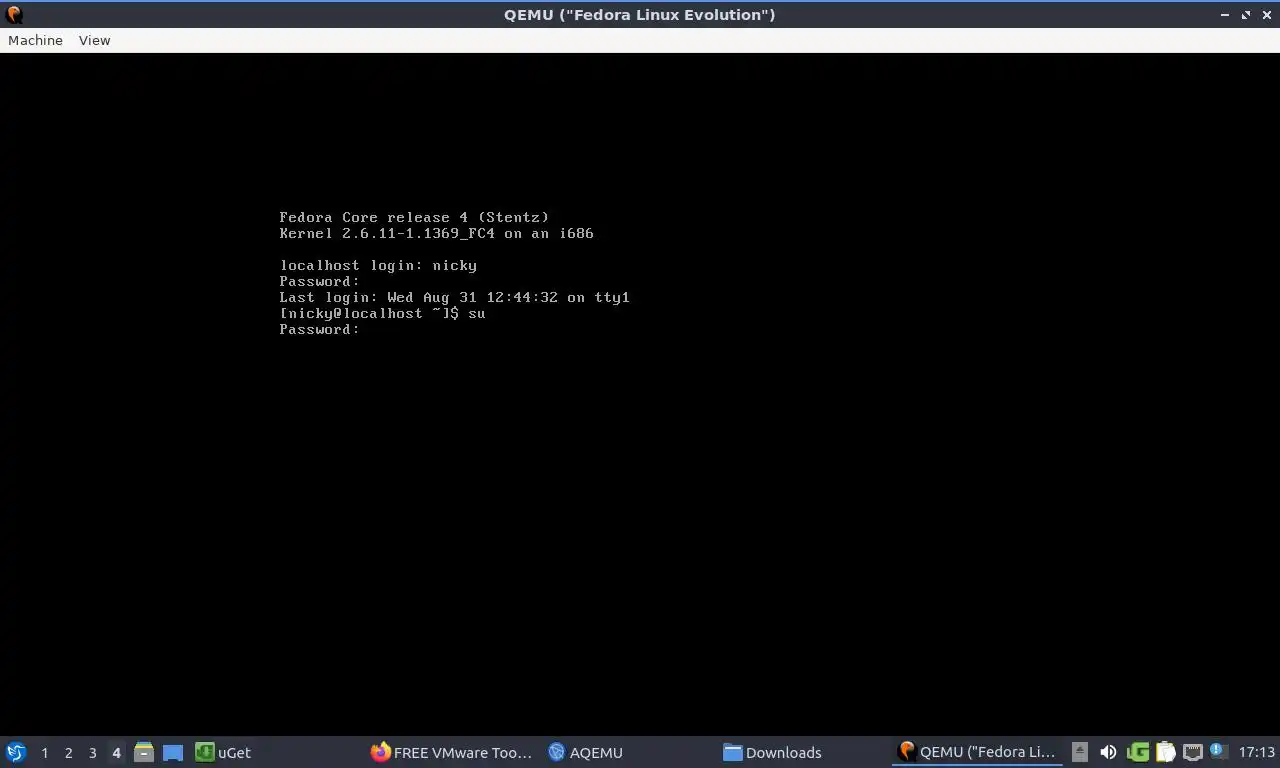Open the file manager launcher icon
The width and height of the screenshot is (1280, 768).
(144, 752)
